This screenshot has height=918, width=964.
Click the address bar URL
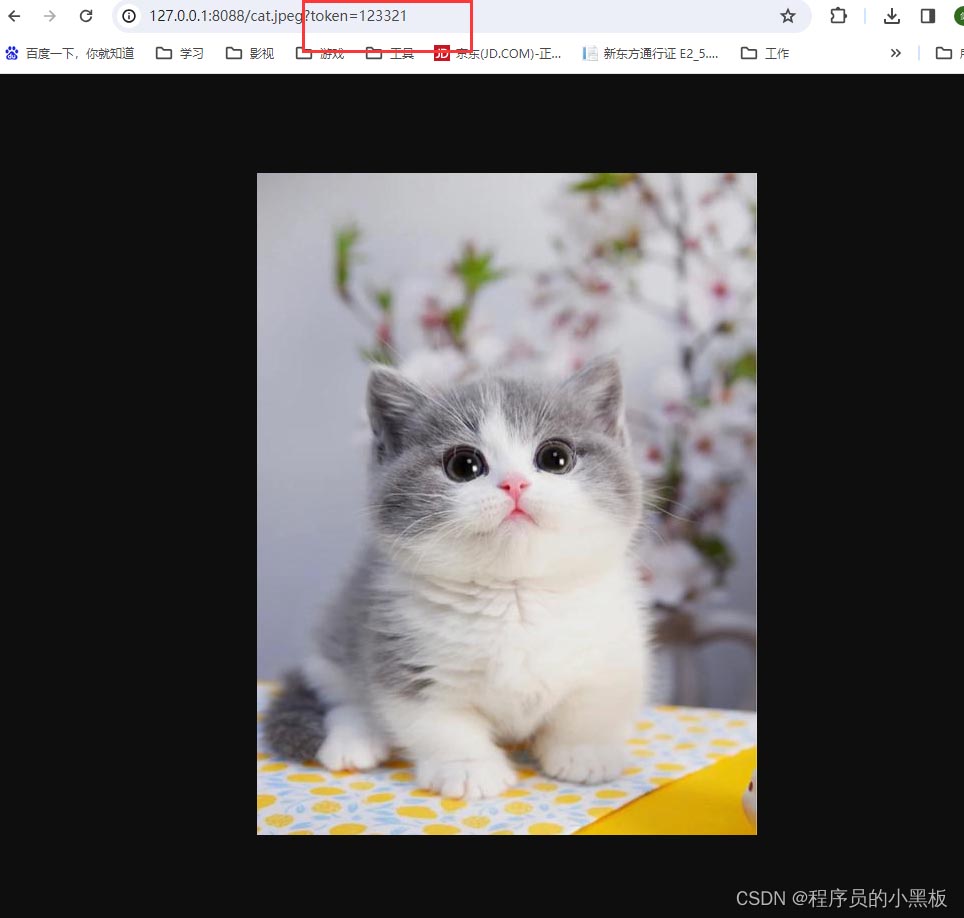coord(278,16)
